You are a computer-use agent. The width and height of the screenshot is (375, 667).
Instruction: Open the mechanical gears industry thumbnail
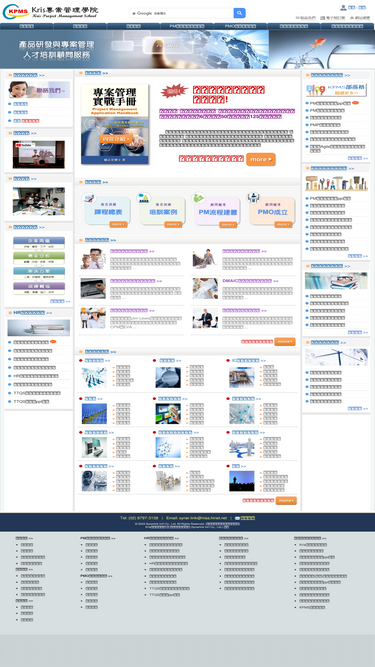coord(94,481)
